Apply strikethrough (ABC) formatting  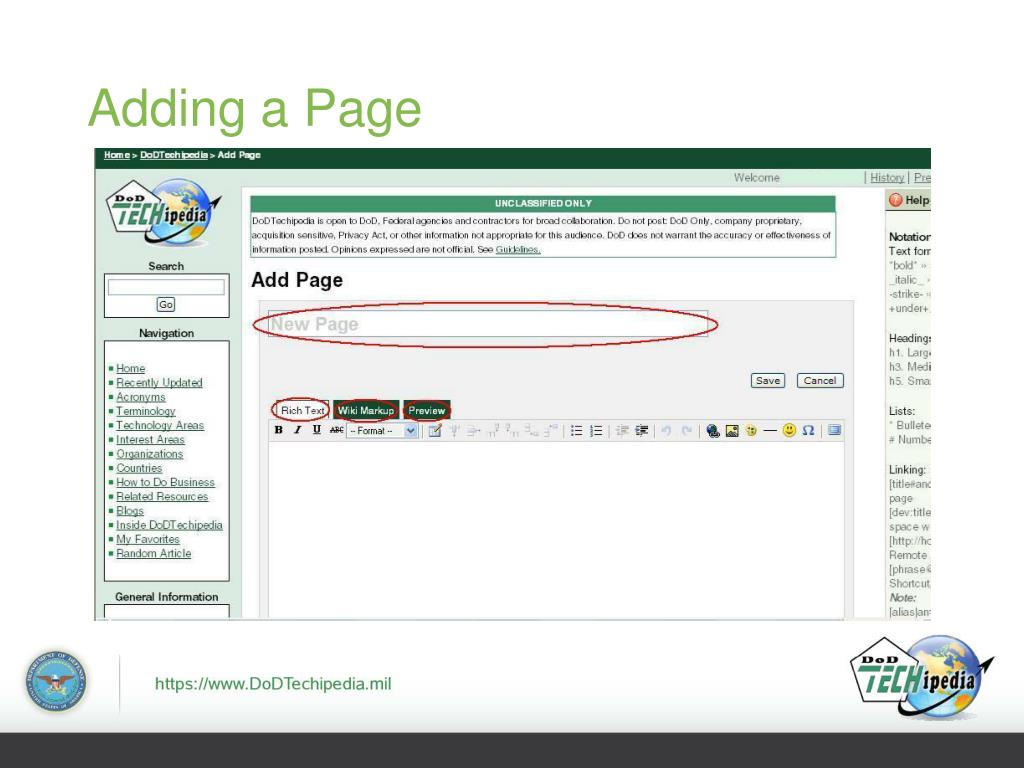coord(336,430)
